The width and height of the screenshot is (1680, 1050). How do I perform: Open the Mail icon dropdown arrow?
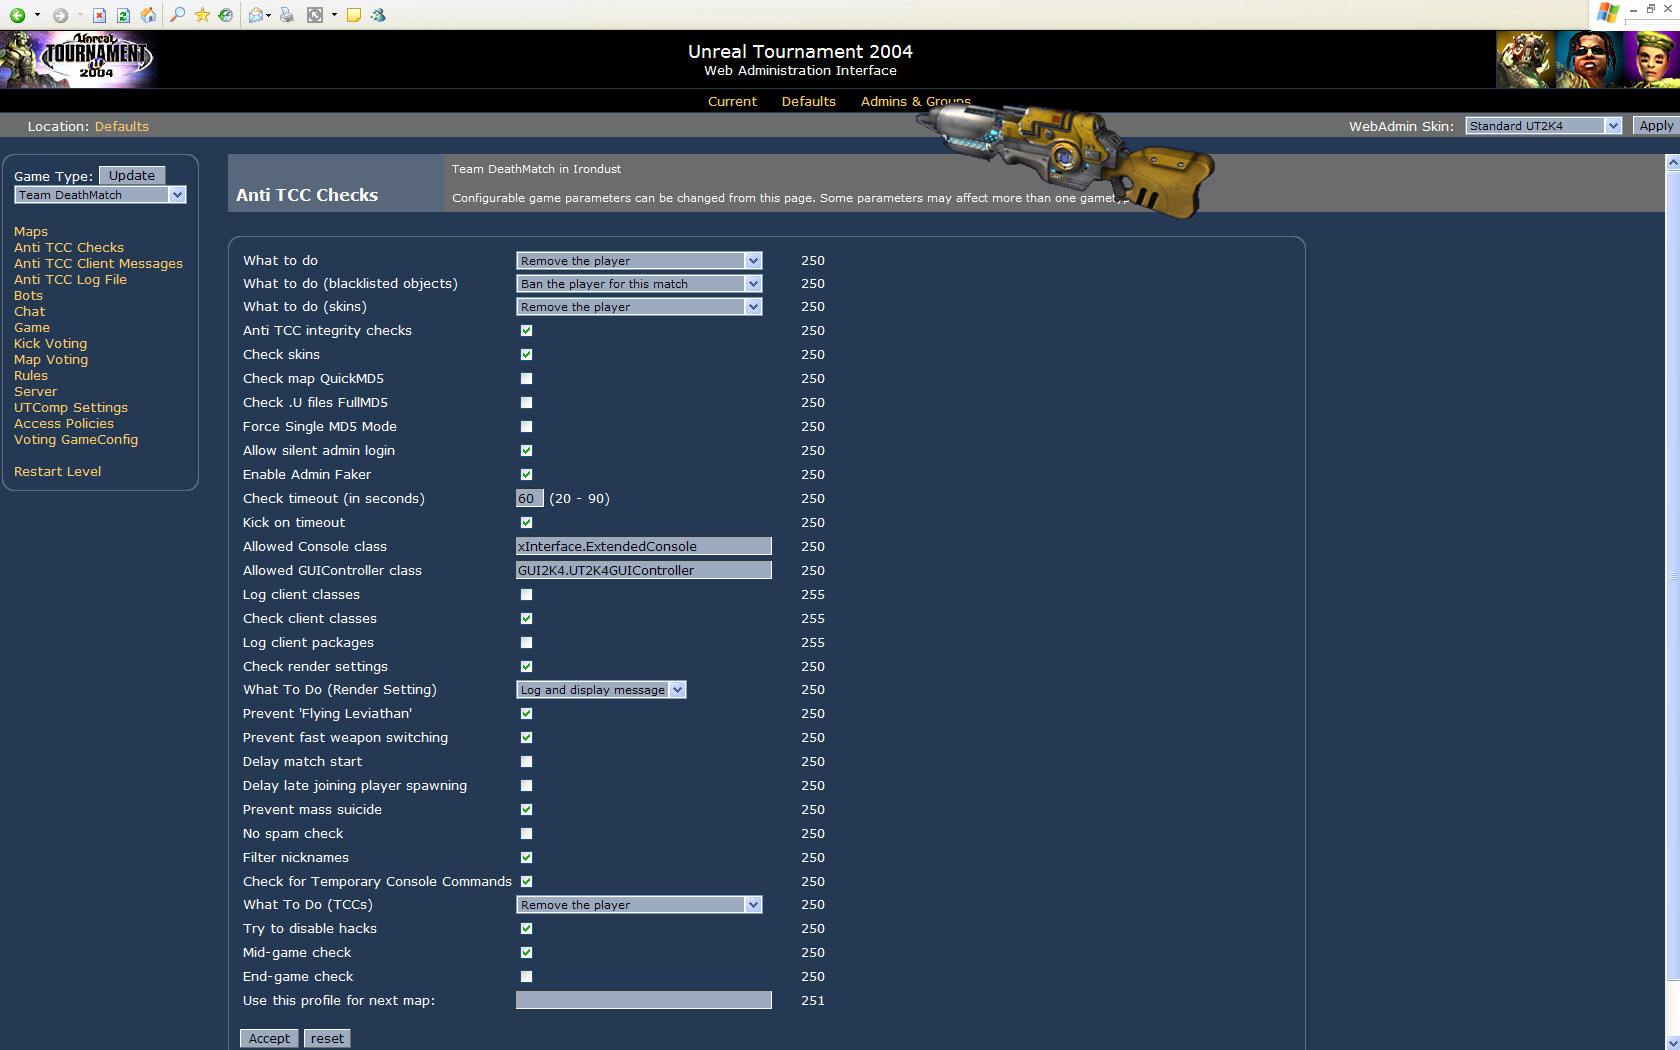[270, 15]
